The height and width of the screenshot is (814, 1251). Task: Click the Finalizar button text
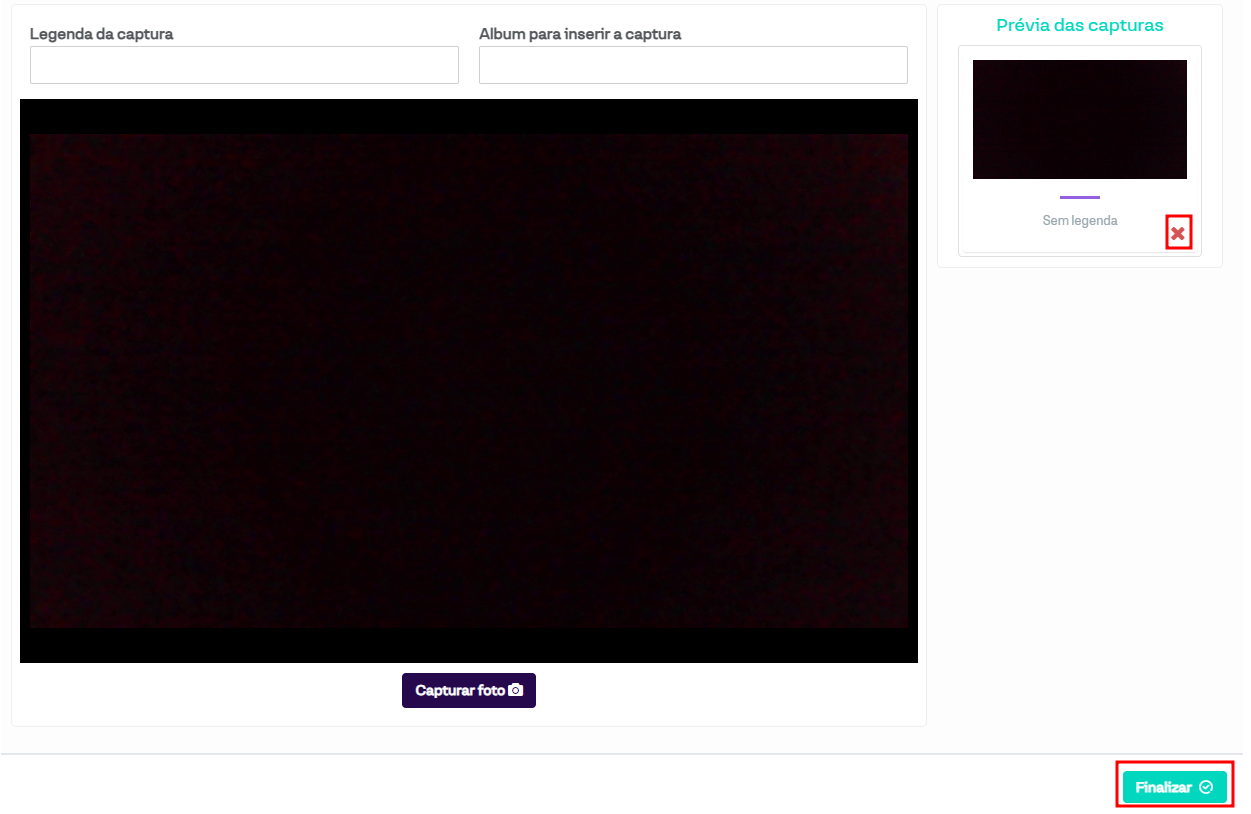point(1163,788)
